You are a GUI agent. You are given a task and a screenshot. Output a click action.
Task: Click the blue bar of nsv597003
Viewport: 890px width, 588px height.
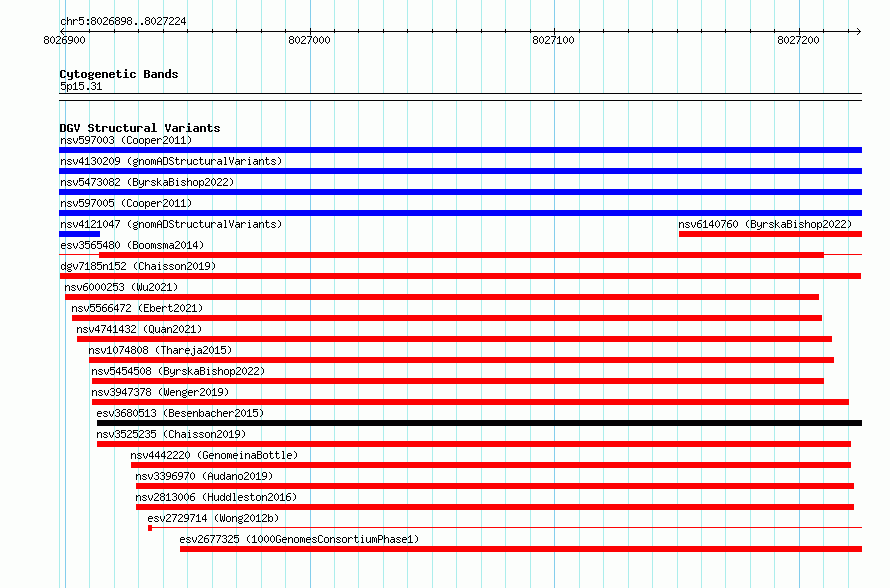(x=460, y=150)
